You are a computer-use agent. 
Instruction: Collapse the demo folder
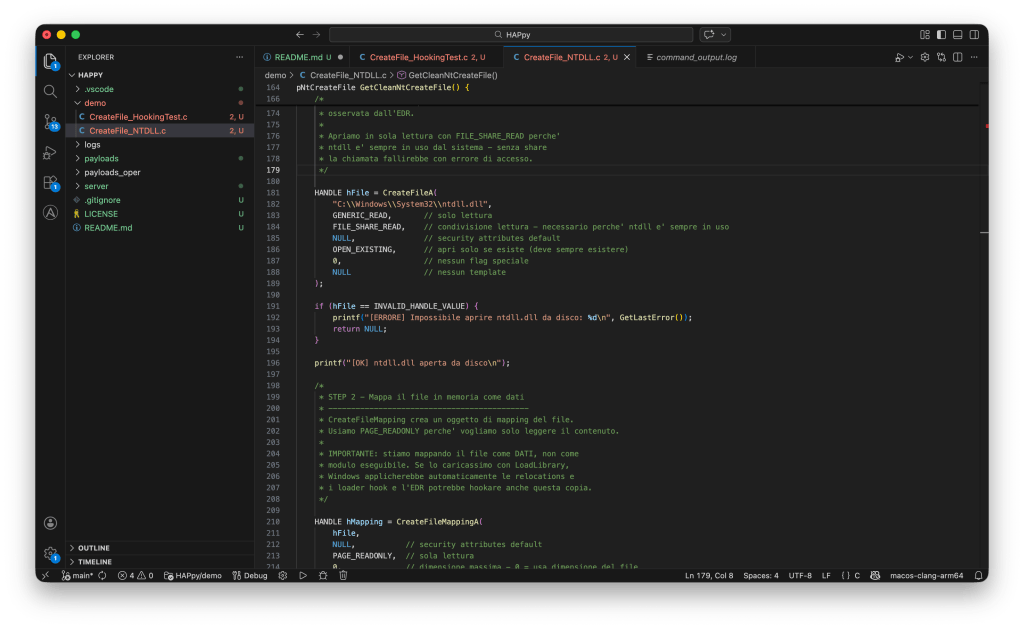click(94, 103)
